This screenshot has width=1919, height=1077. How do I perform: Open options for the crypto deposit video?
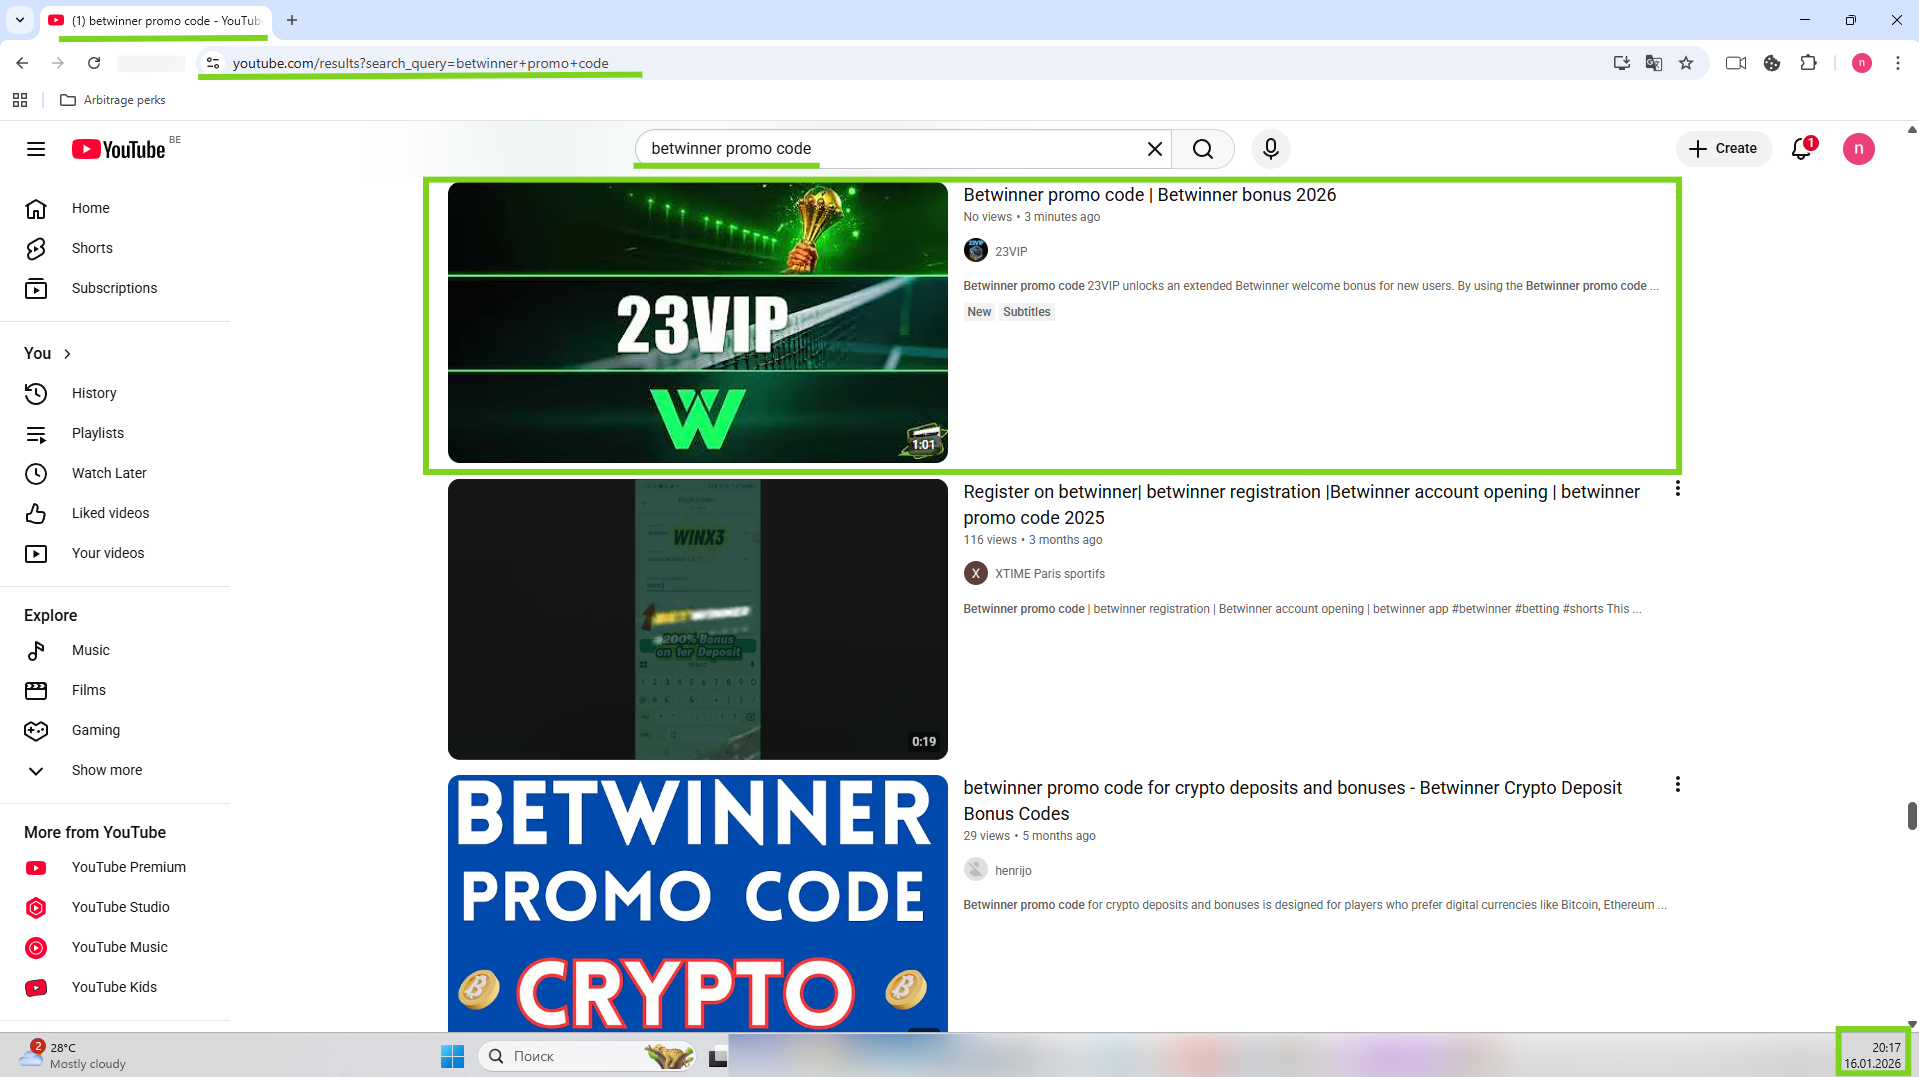[1677, 785]
